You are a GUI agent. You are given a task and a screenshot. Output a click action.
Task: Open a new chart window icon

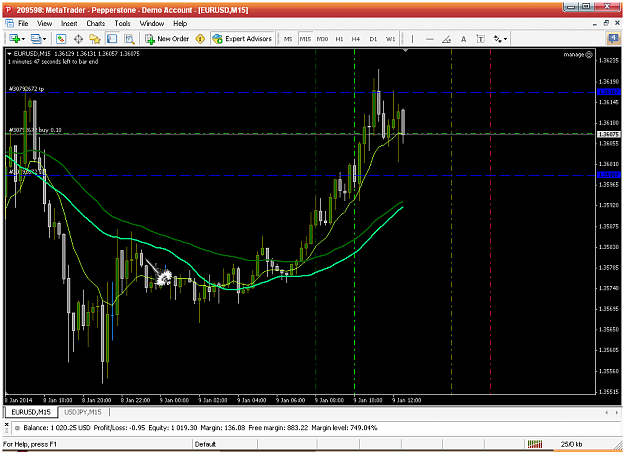pos(15,39)
